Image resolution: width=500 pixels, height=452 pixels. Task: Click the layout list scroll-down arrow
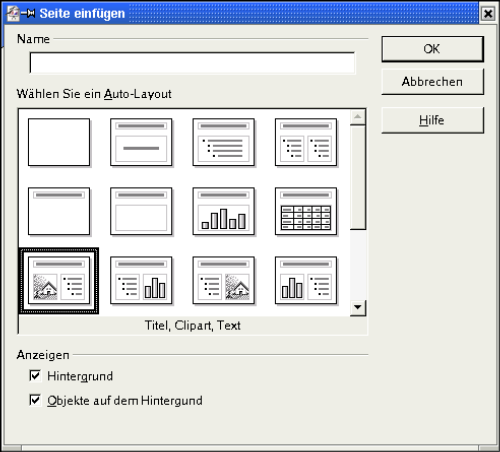tap(358, 307)
